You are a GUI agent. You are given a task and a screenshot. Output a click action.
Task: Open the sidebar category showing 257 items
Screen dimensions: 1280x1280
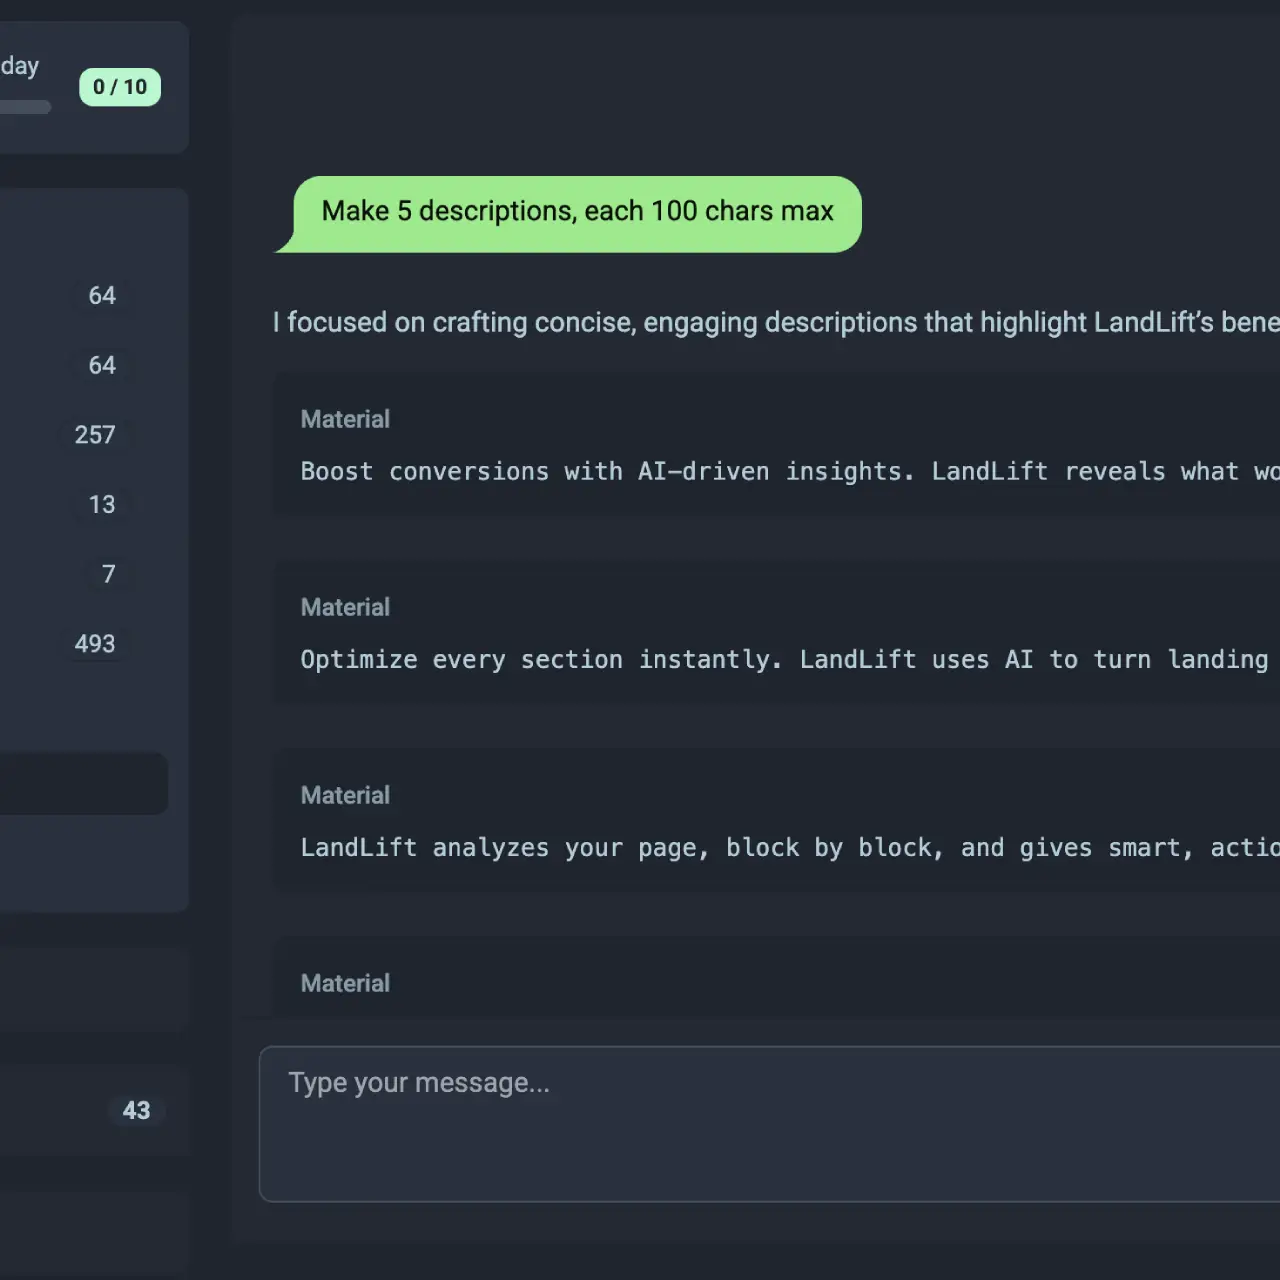pos(94,434)
